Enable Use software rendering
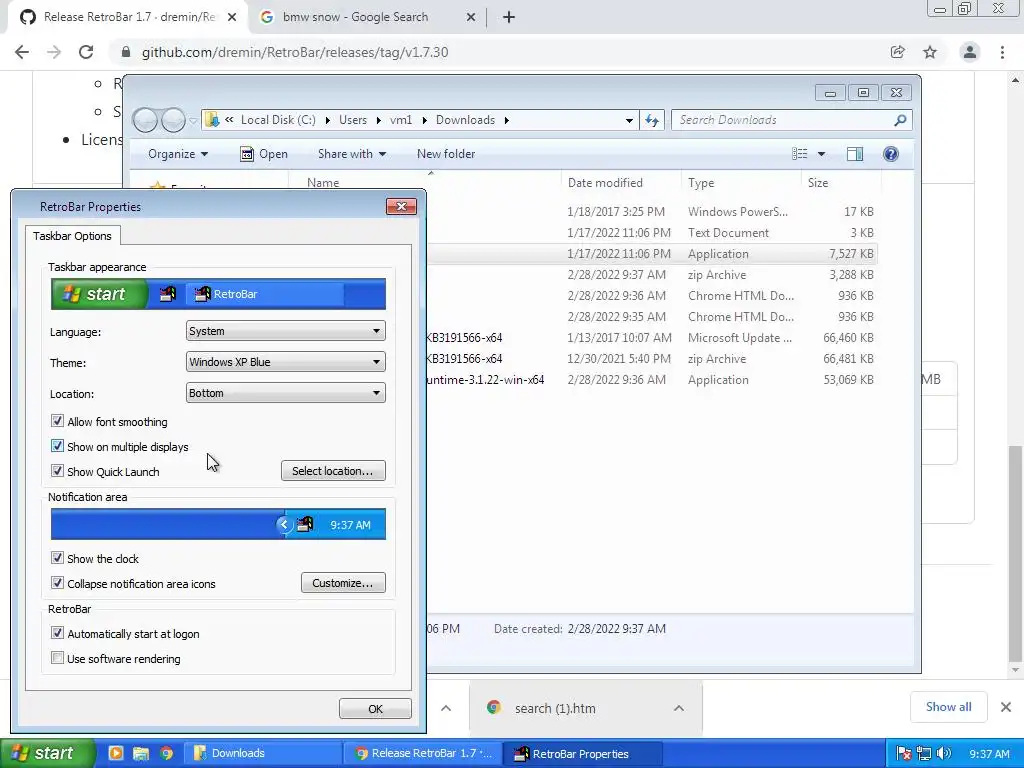This screenshot has width=1024, height=768. 57,658
